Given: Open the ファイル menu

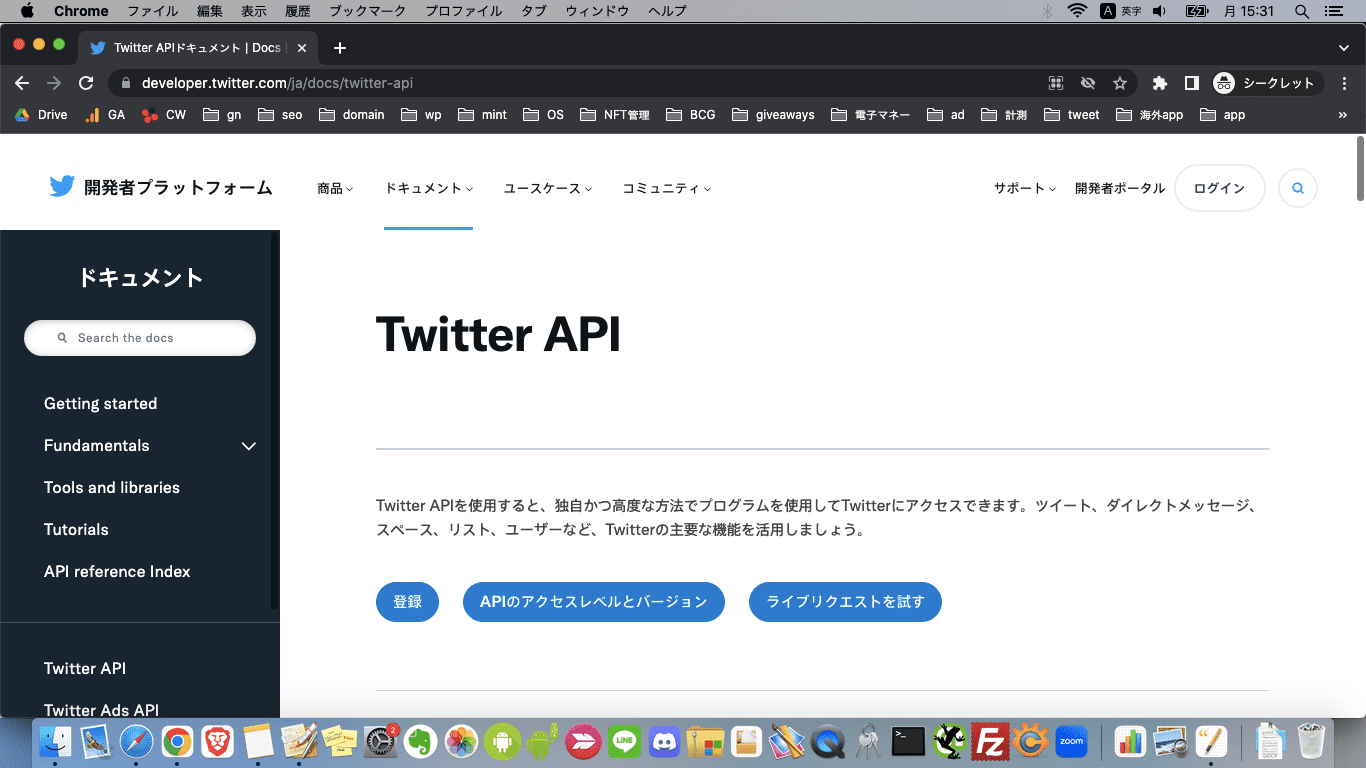Looking at the screenshot, I should [153, 11].
